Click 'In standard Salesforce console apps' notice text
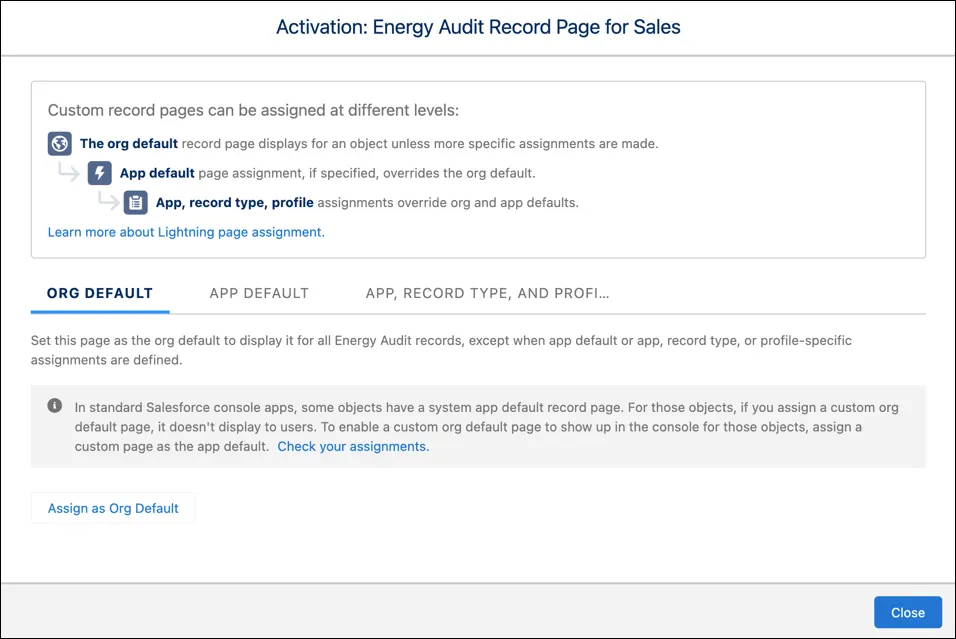This screenshot has height=639, width=956. coord(487,427)
